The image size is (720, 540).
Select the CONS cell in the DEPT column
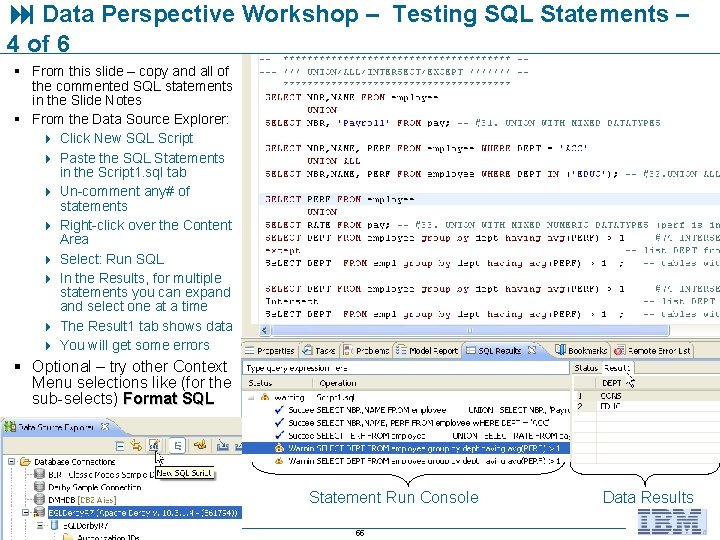tap(611, 396)
